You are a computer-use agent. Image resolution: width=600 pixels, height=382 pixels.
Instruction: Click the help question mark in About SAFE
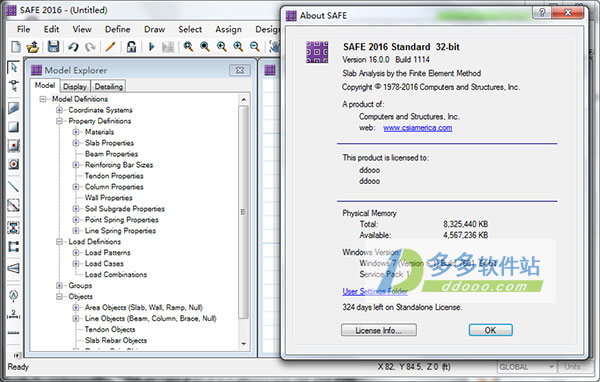tap(542, 12)
